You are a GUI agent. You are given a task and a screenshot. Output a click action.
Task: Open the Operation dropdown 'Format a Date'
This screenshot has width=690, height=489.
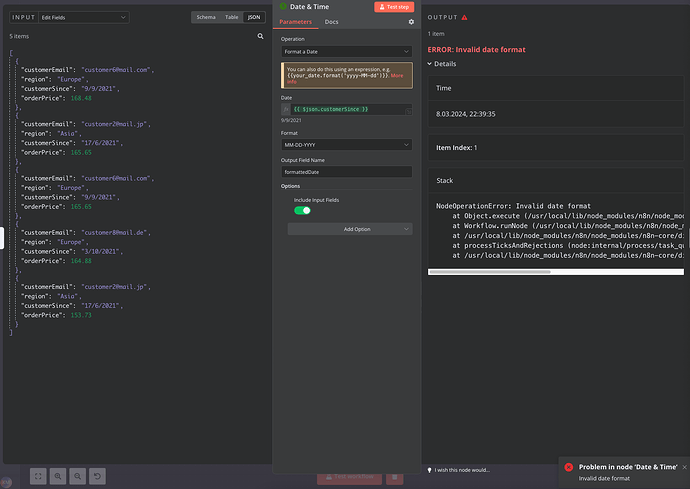346,51
